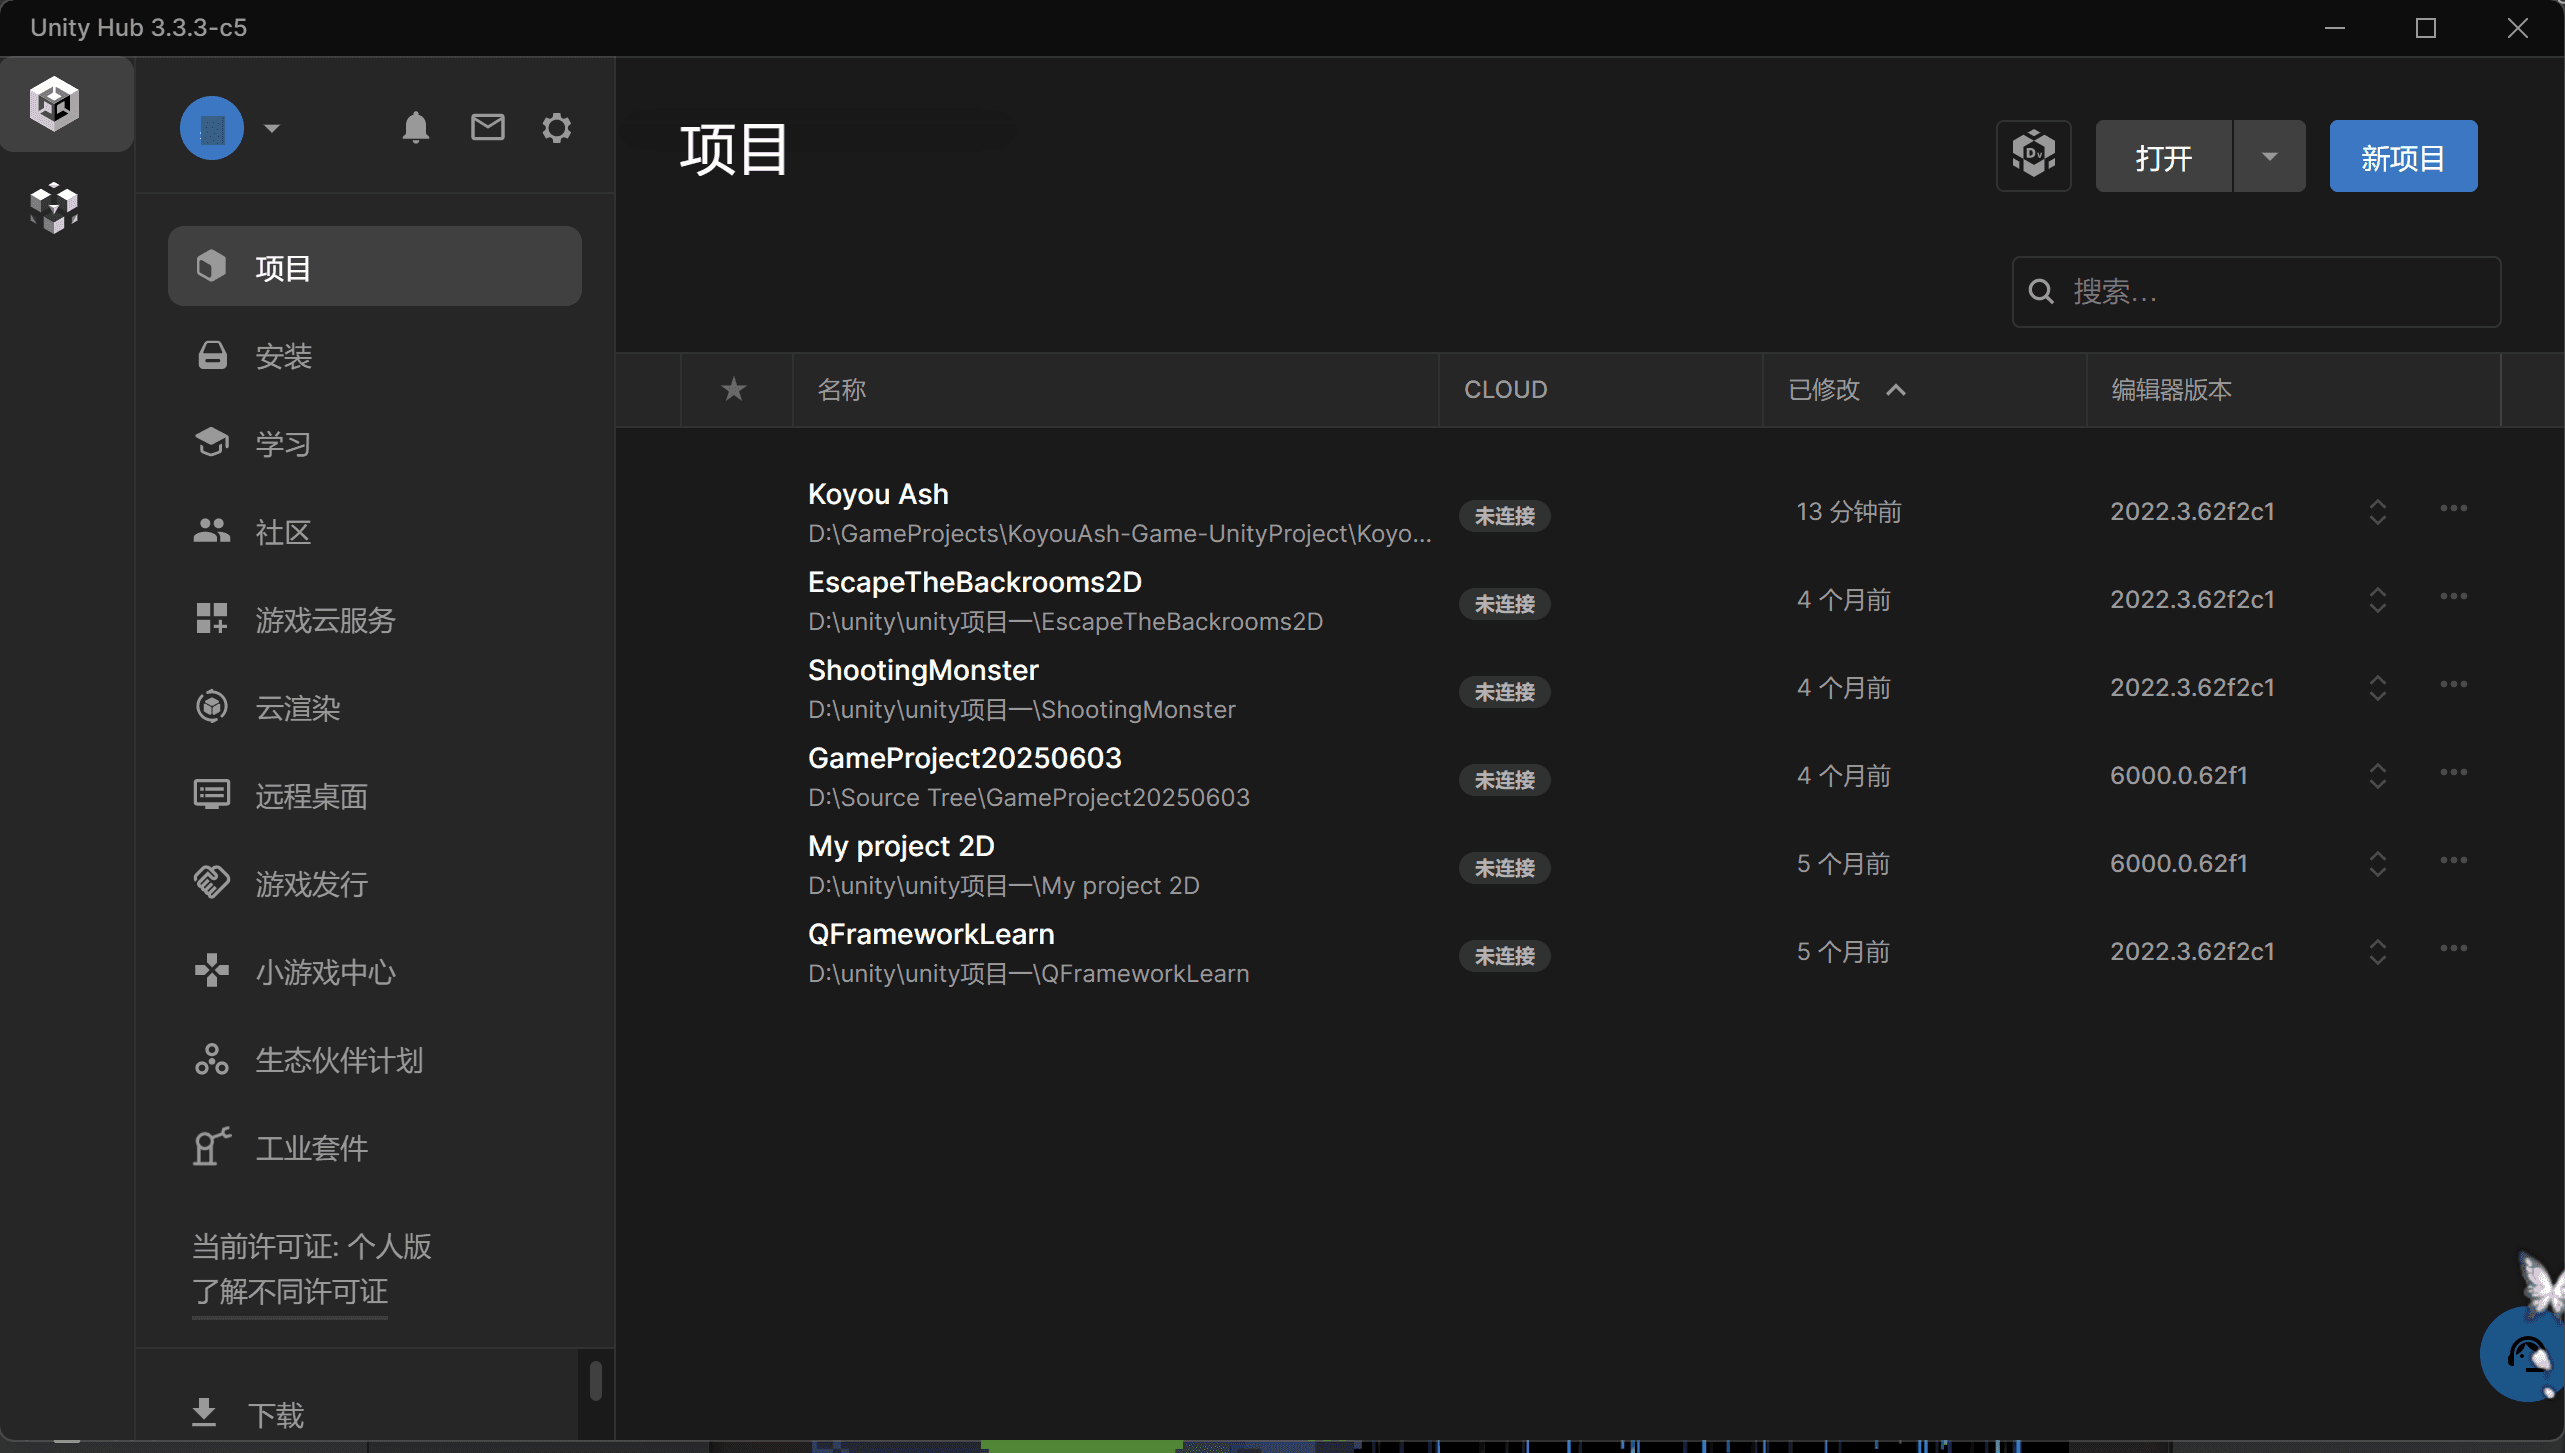Open more options for ShootingMonster project

2454,685
